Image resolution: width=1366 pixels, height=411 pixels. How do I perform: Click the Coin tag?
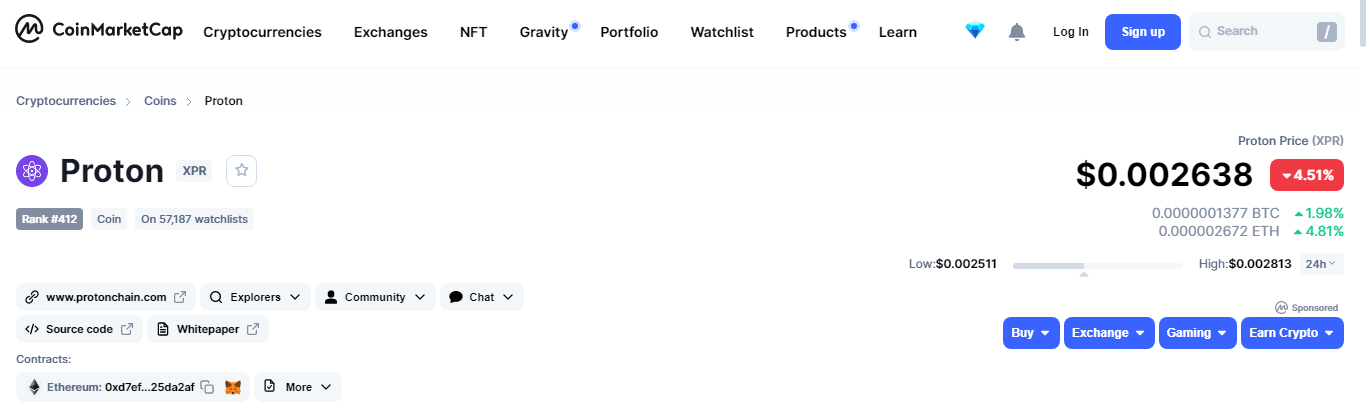(109, 219)
